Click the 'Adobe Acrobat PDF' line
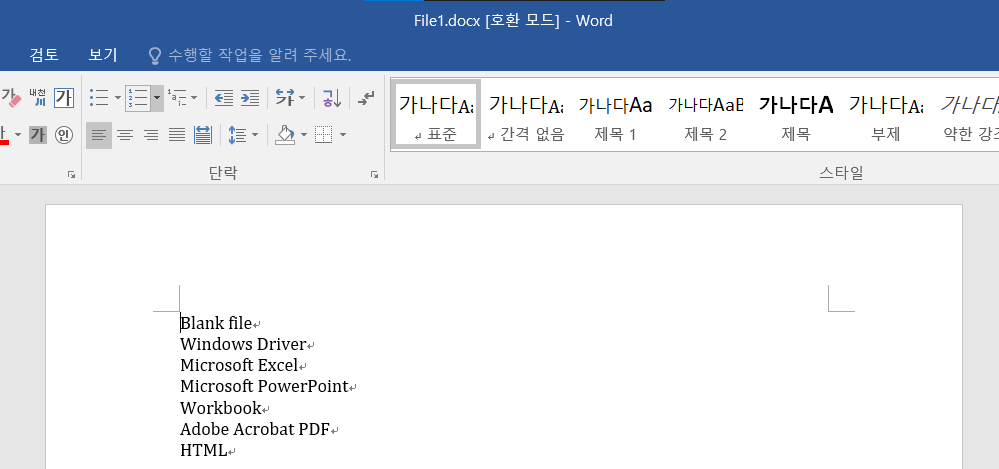 pos(255,429)
